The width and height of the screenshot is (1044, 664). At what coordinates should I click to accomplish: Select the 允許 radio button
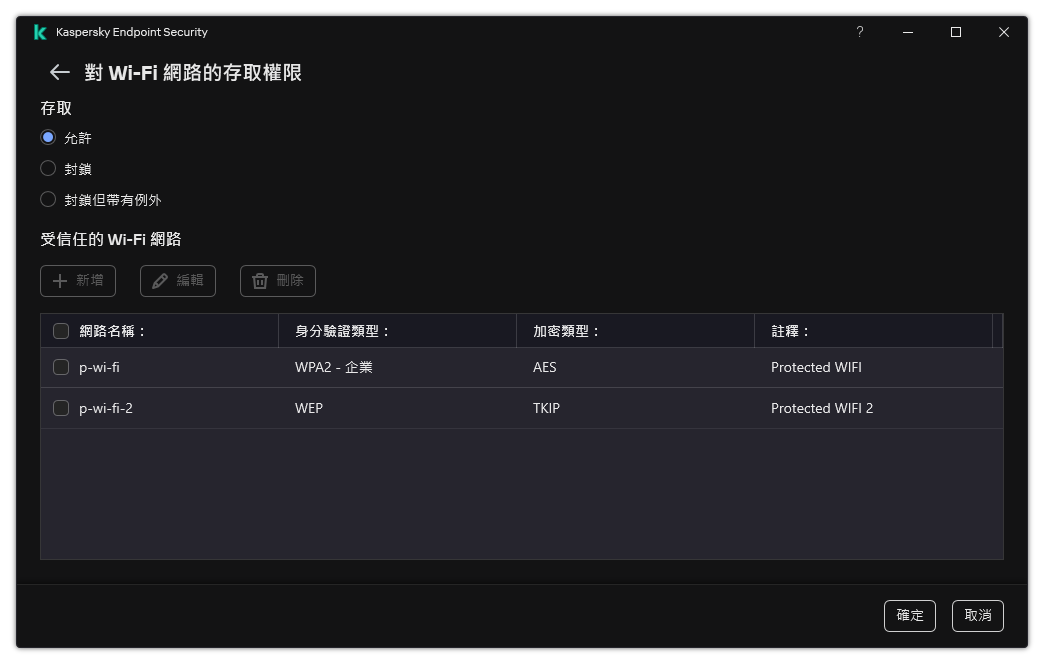point(48,137)
